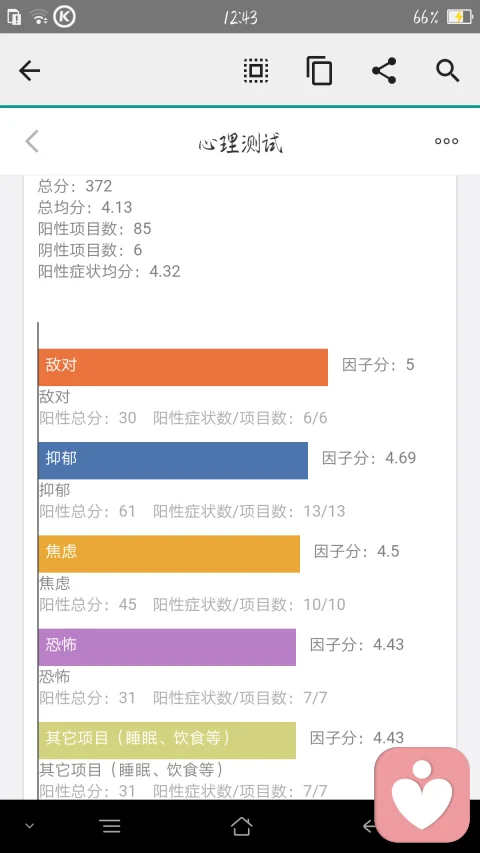
Task: Select the dotted selection-area icon
Action: point(256,71)
